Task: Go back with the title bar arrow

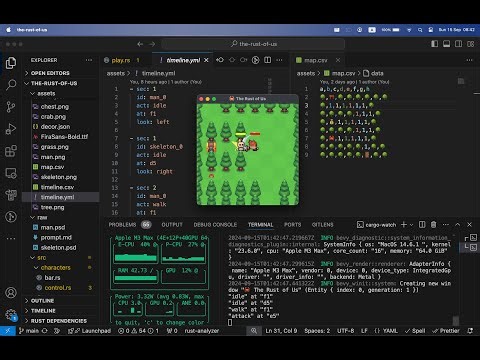Action: [140, 44]
